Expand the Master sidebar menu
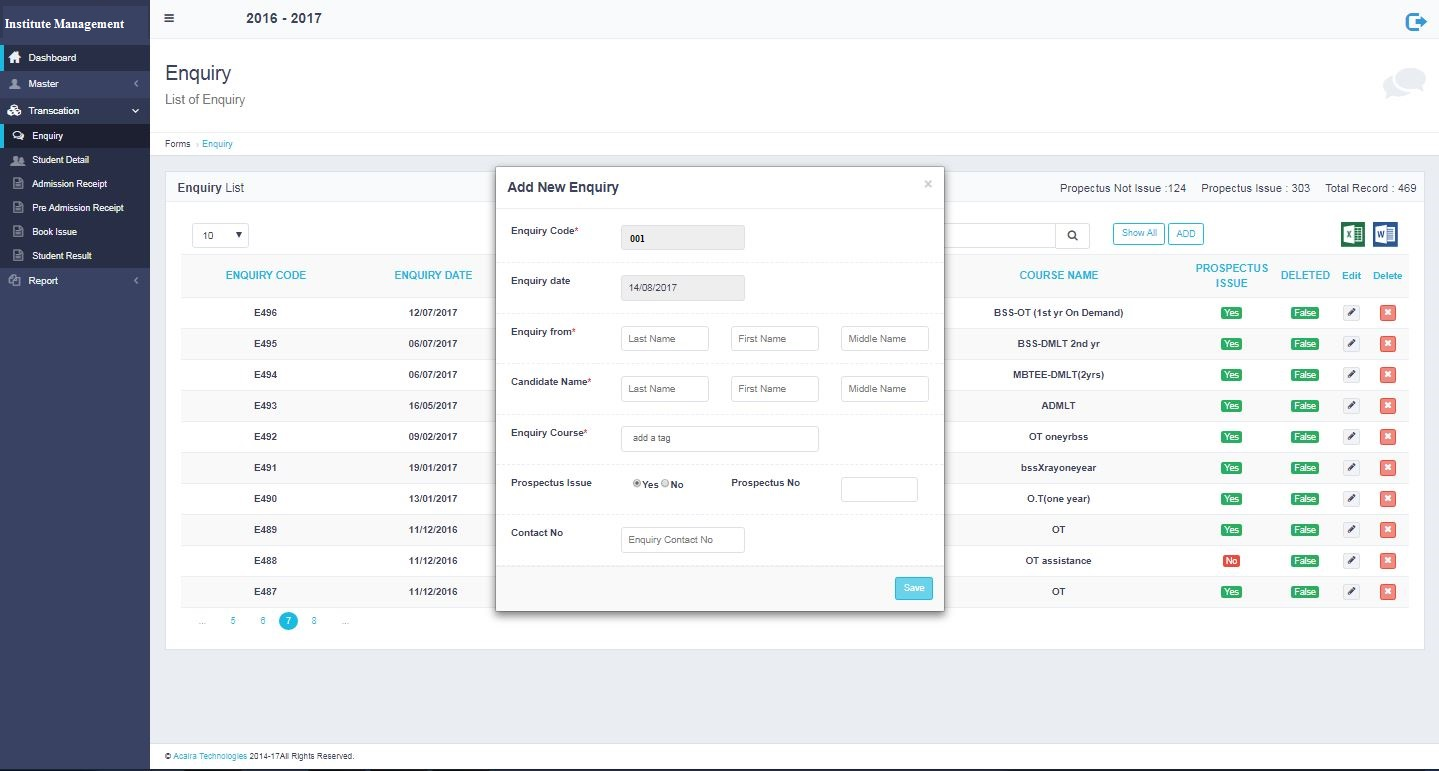This screenshot has height=771, width=1439. click(74, 84)
